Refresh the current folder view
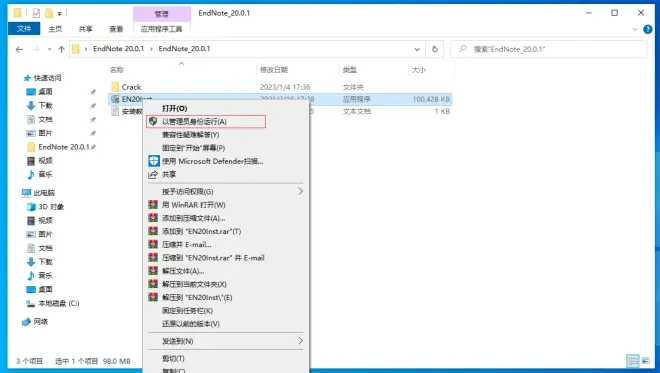Image resolution: width=660 pixels, height=373 pixels. coord(434,49)
